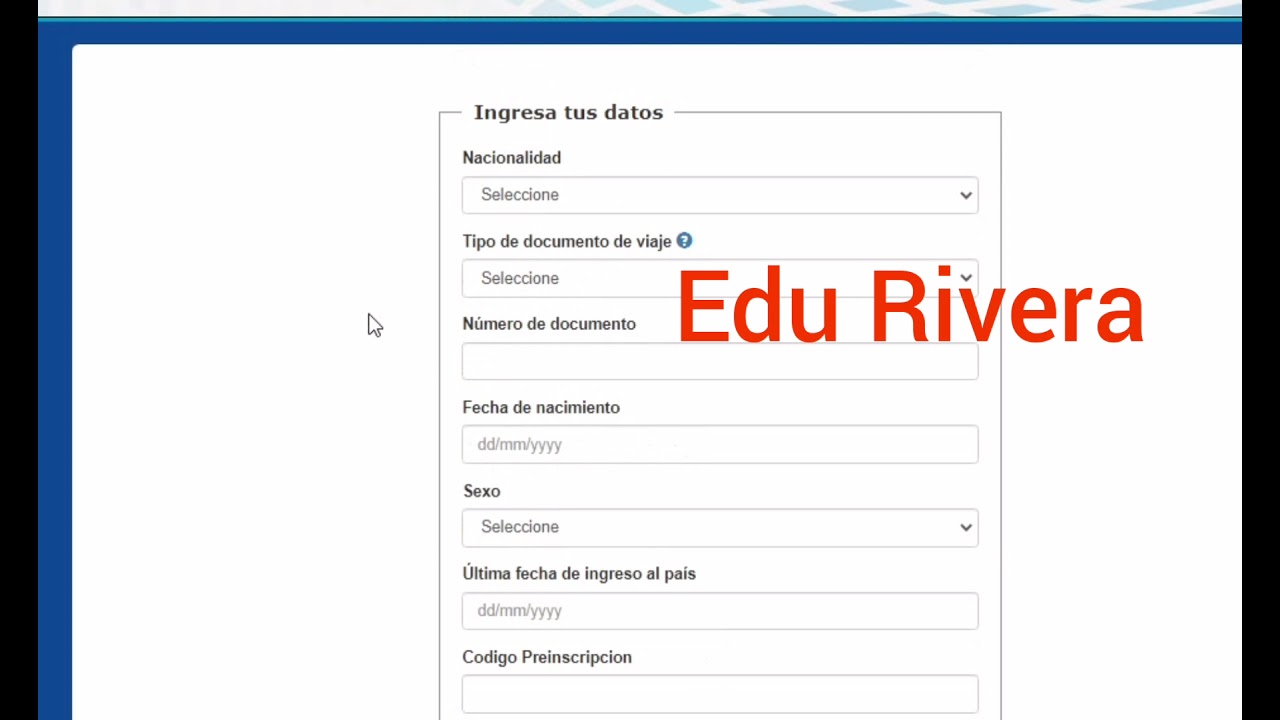Click the Nacionalidad label text
Viewport: 1280px width, 720px height.
511,158
